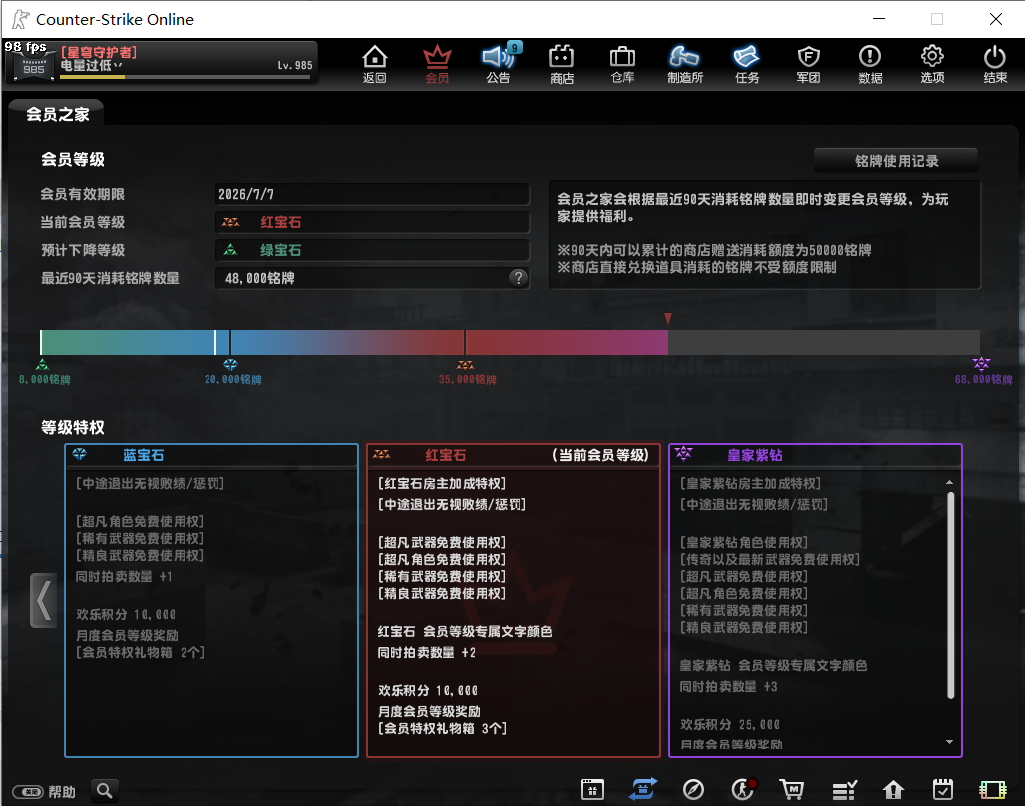Click the magnifier search icon
The width and height of the screenshot is (1025, 806).
click(x=105, y=791)
